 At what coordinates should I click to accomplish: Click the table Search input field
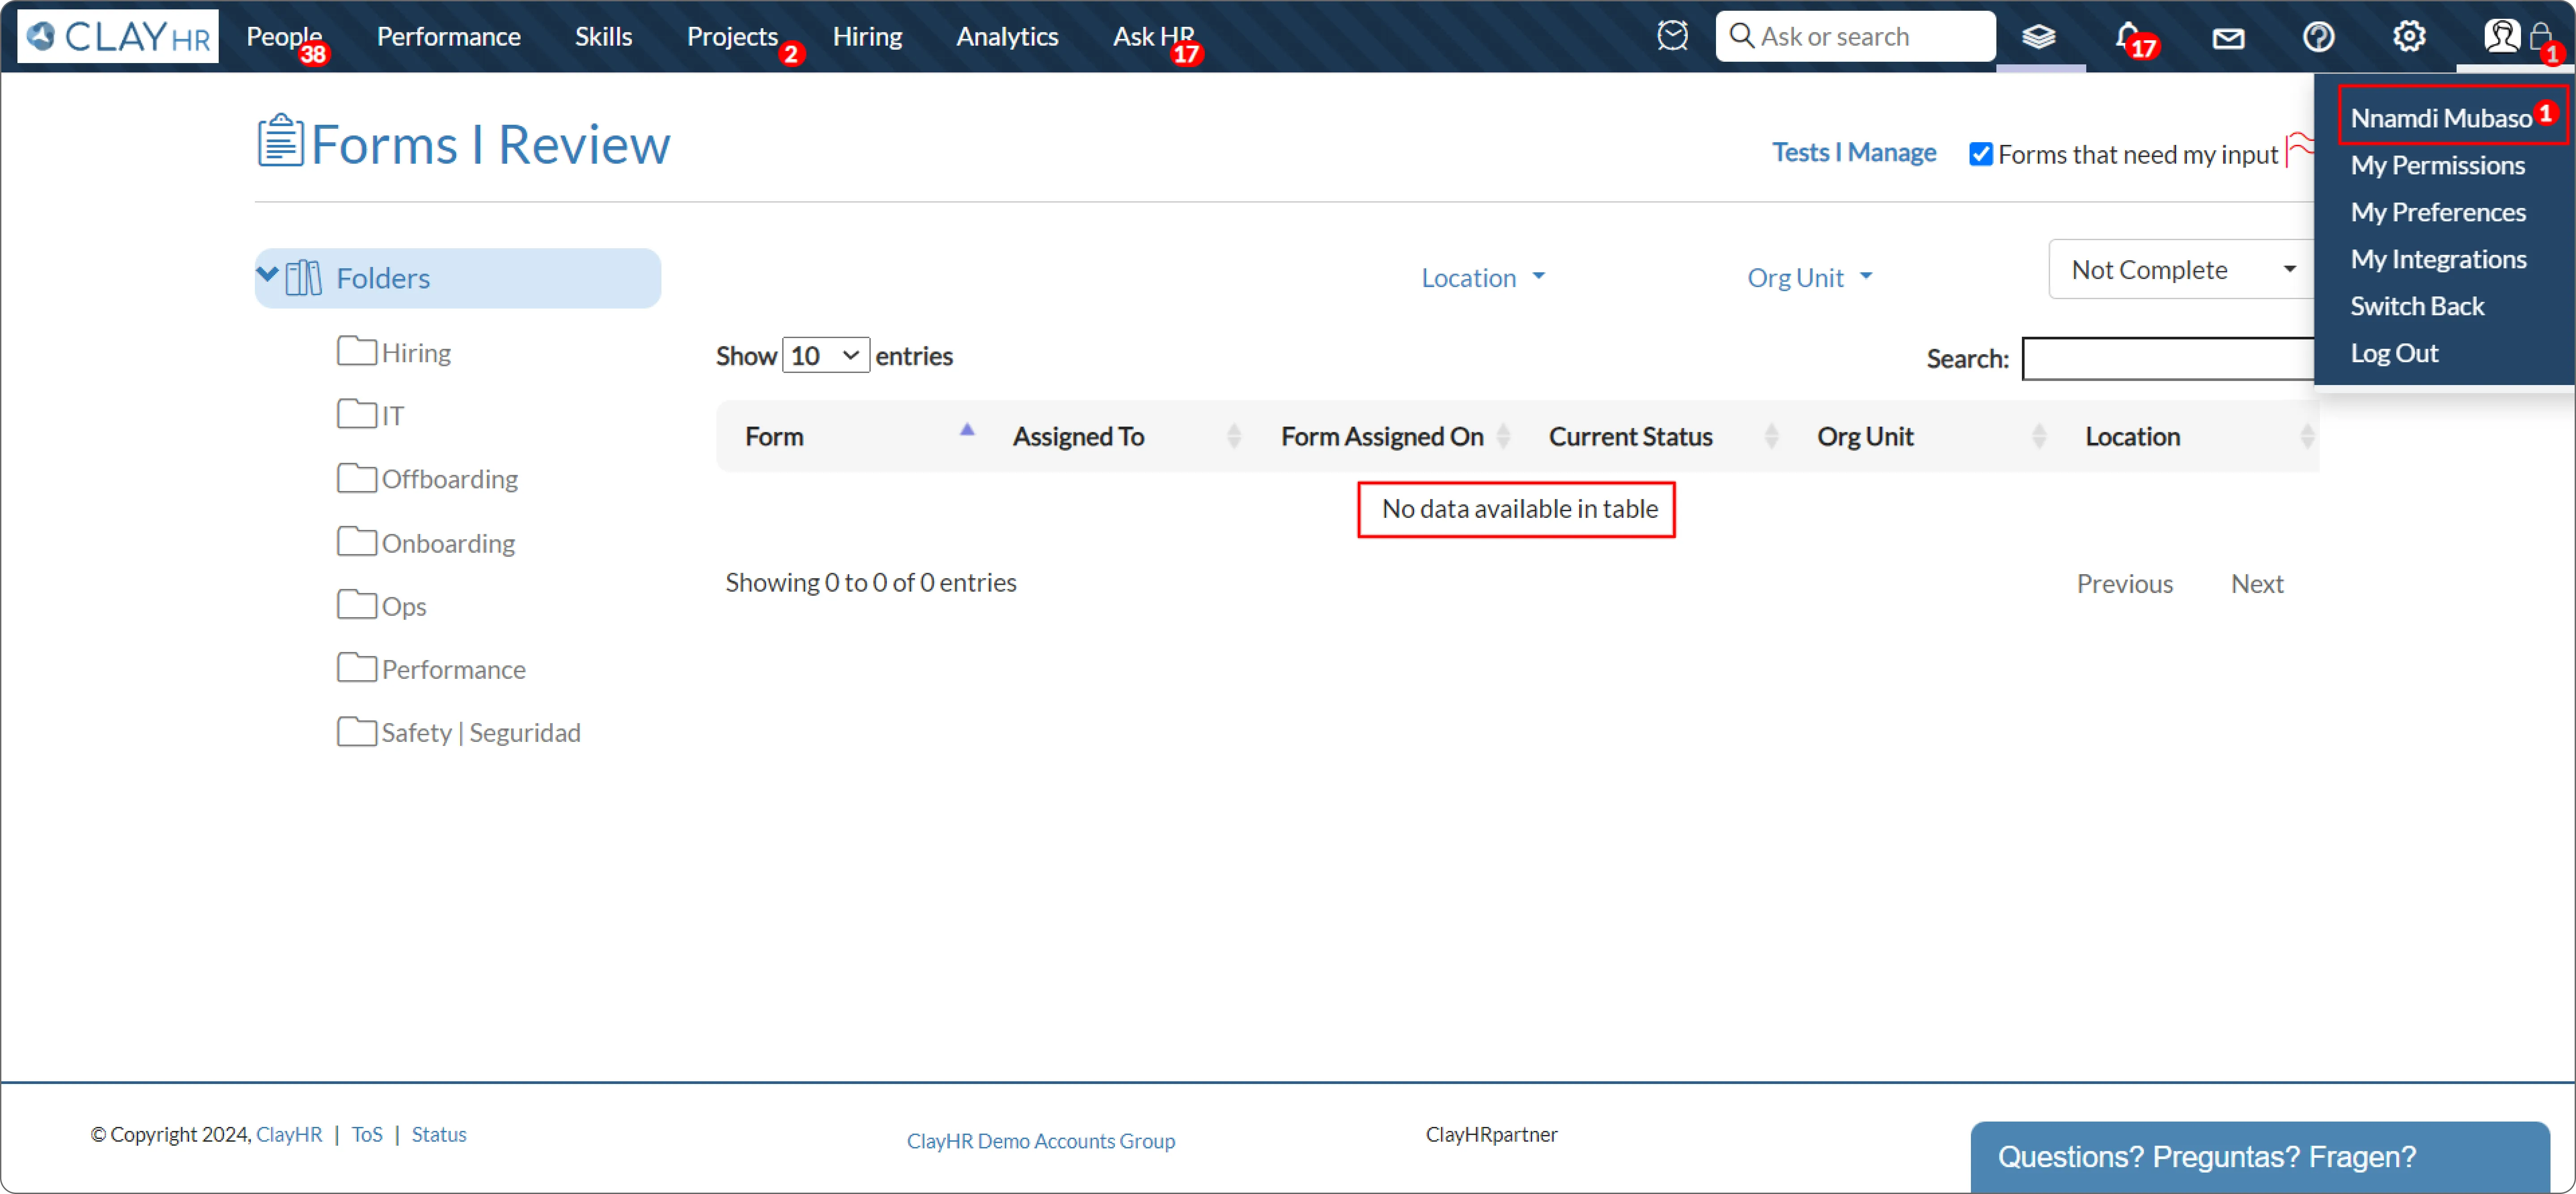[x=2166, y=359]
